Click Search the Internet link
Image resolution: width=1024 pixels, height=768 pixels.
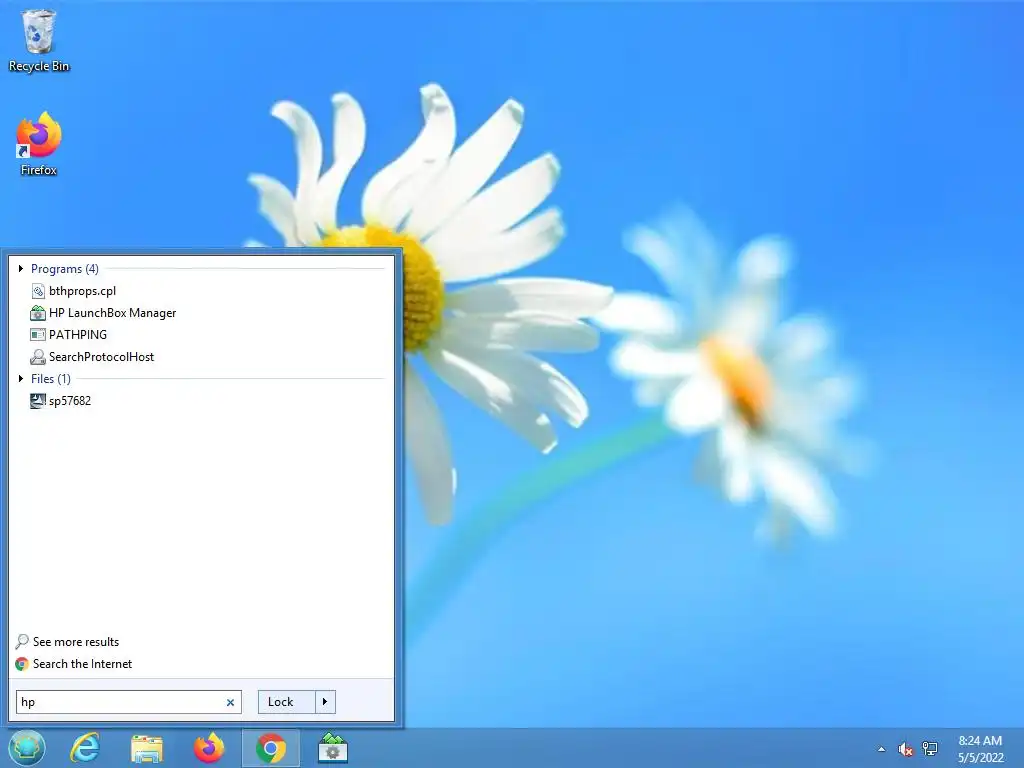click(82, 664)
